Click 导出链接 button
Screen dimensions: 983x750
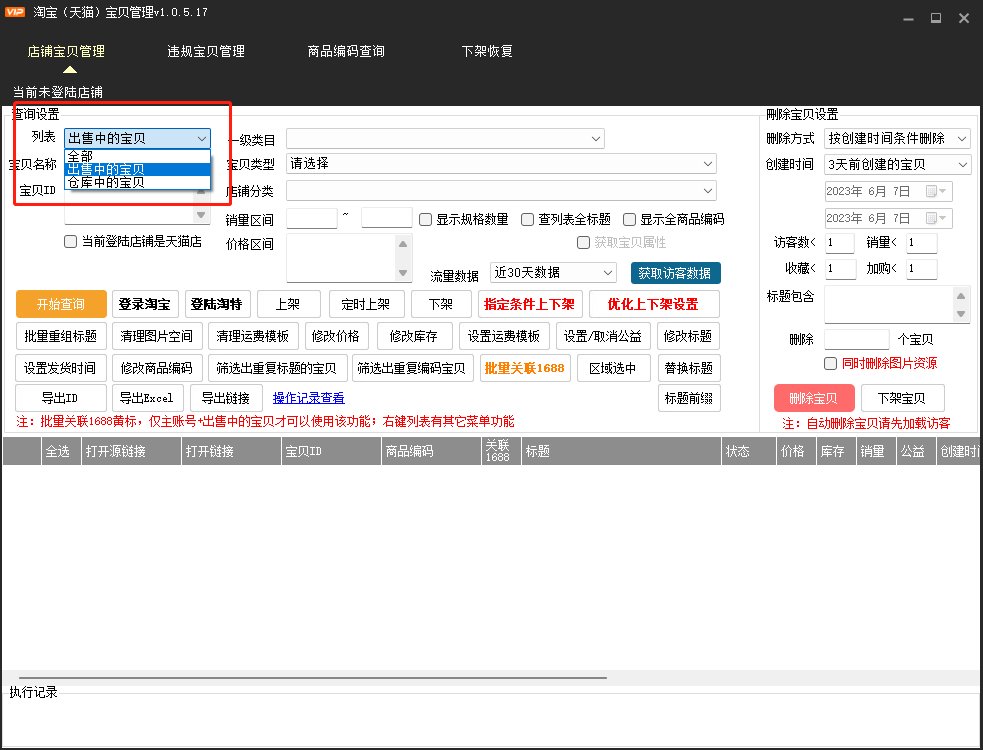226,398
